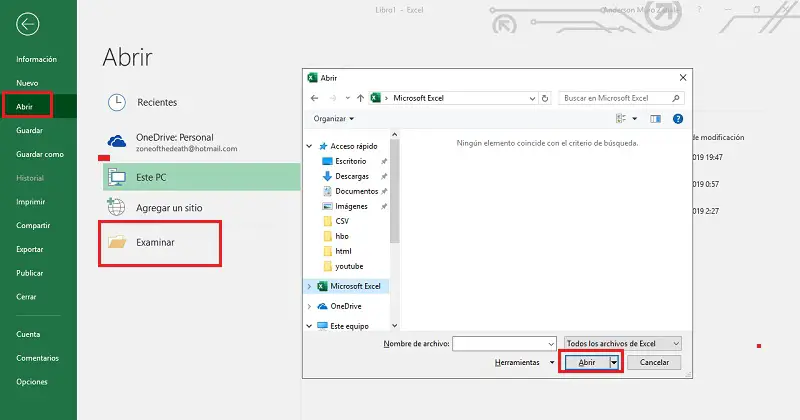Open the youtube folder

click(x=349, y=266)
